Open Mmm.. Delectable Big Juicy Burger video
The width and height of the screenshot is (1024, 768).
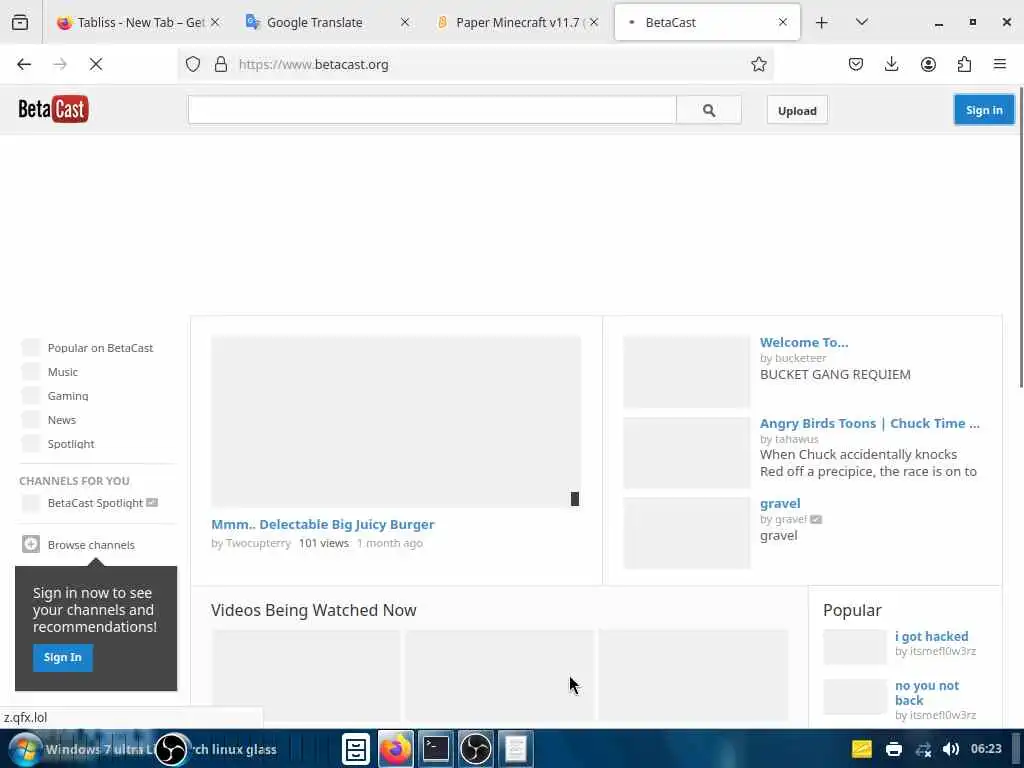pos(323,524)
